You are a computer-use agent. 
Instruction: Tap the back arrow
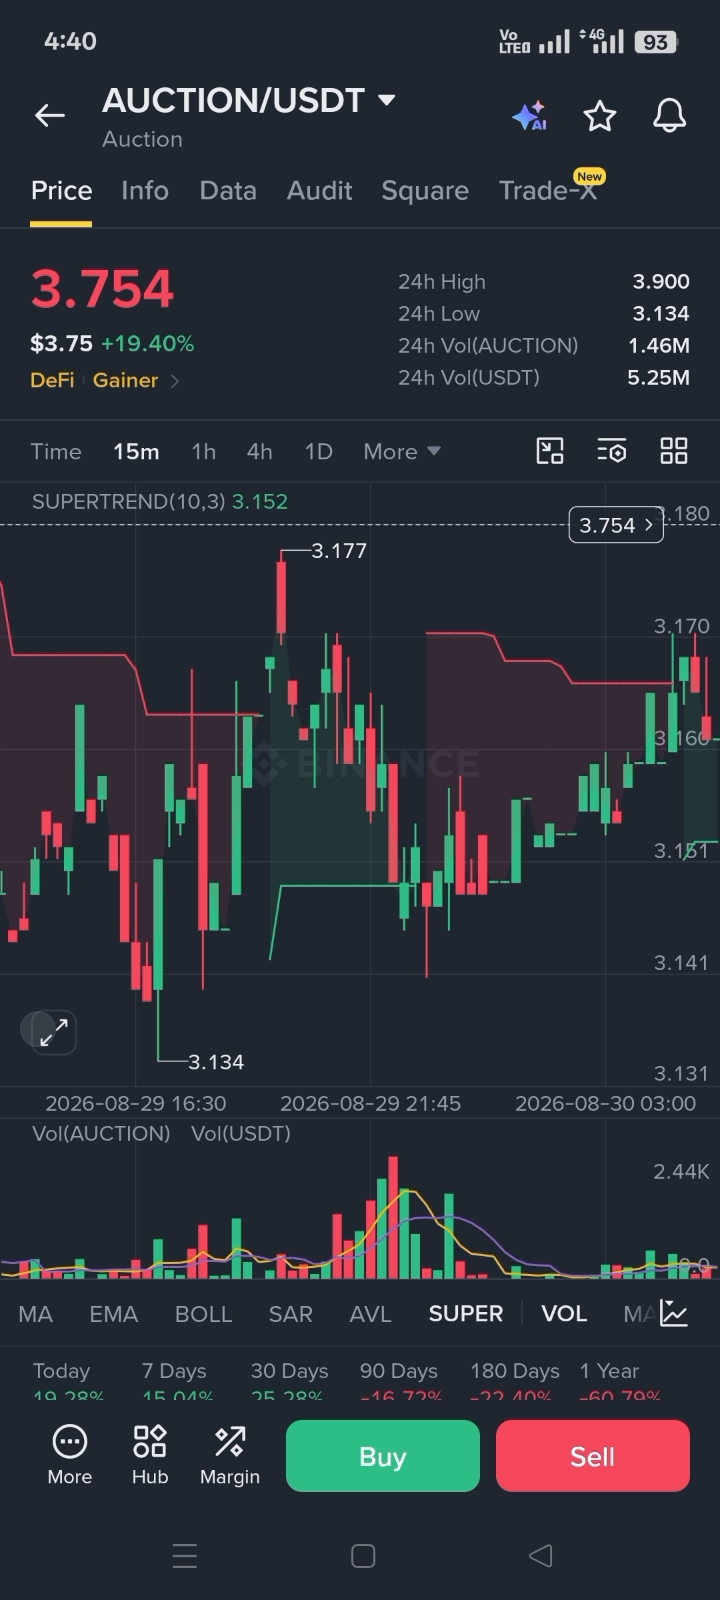point(50,116)
